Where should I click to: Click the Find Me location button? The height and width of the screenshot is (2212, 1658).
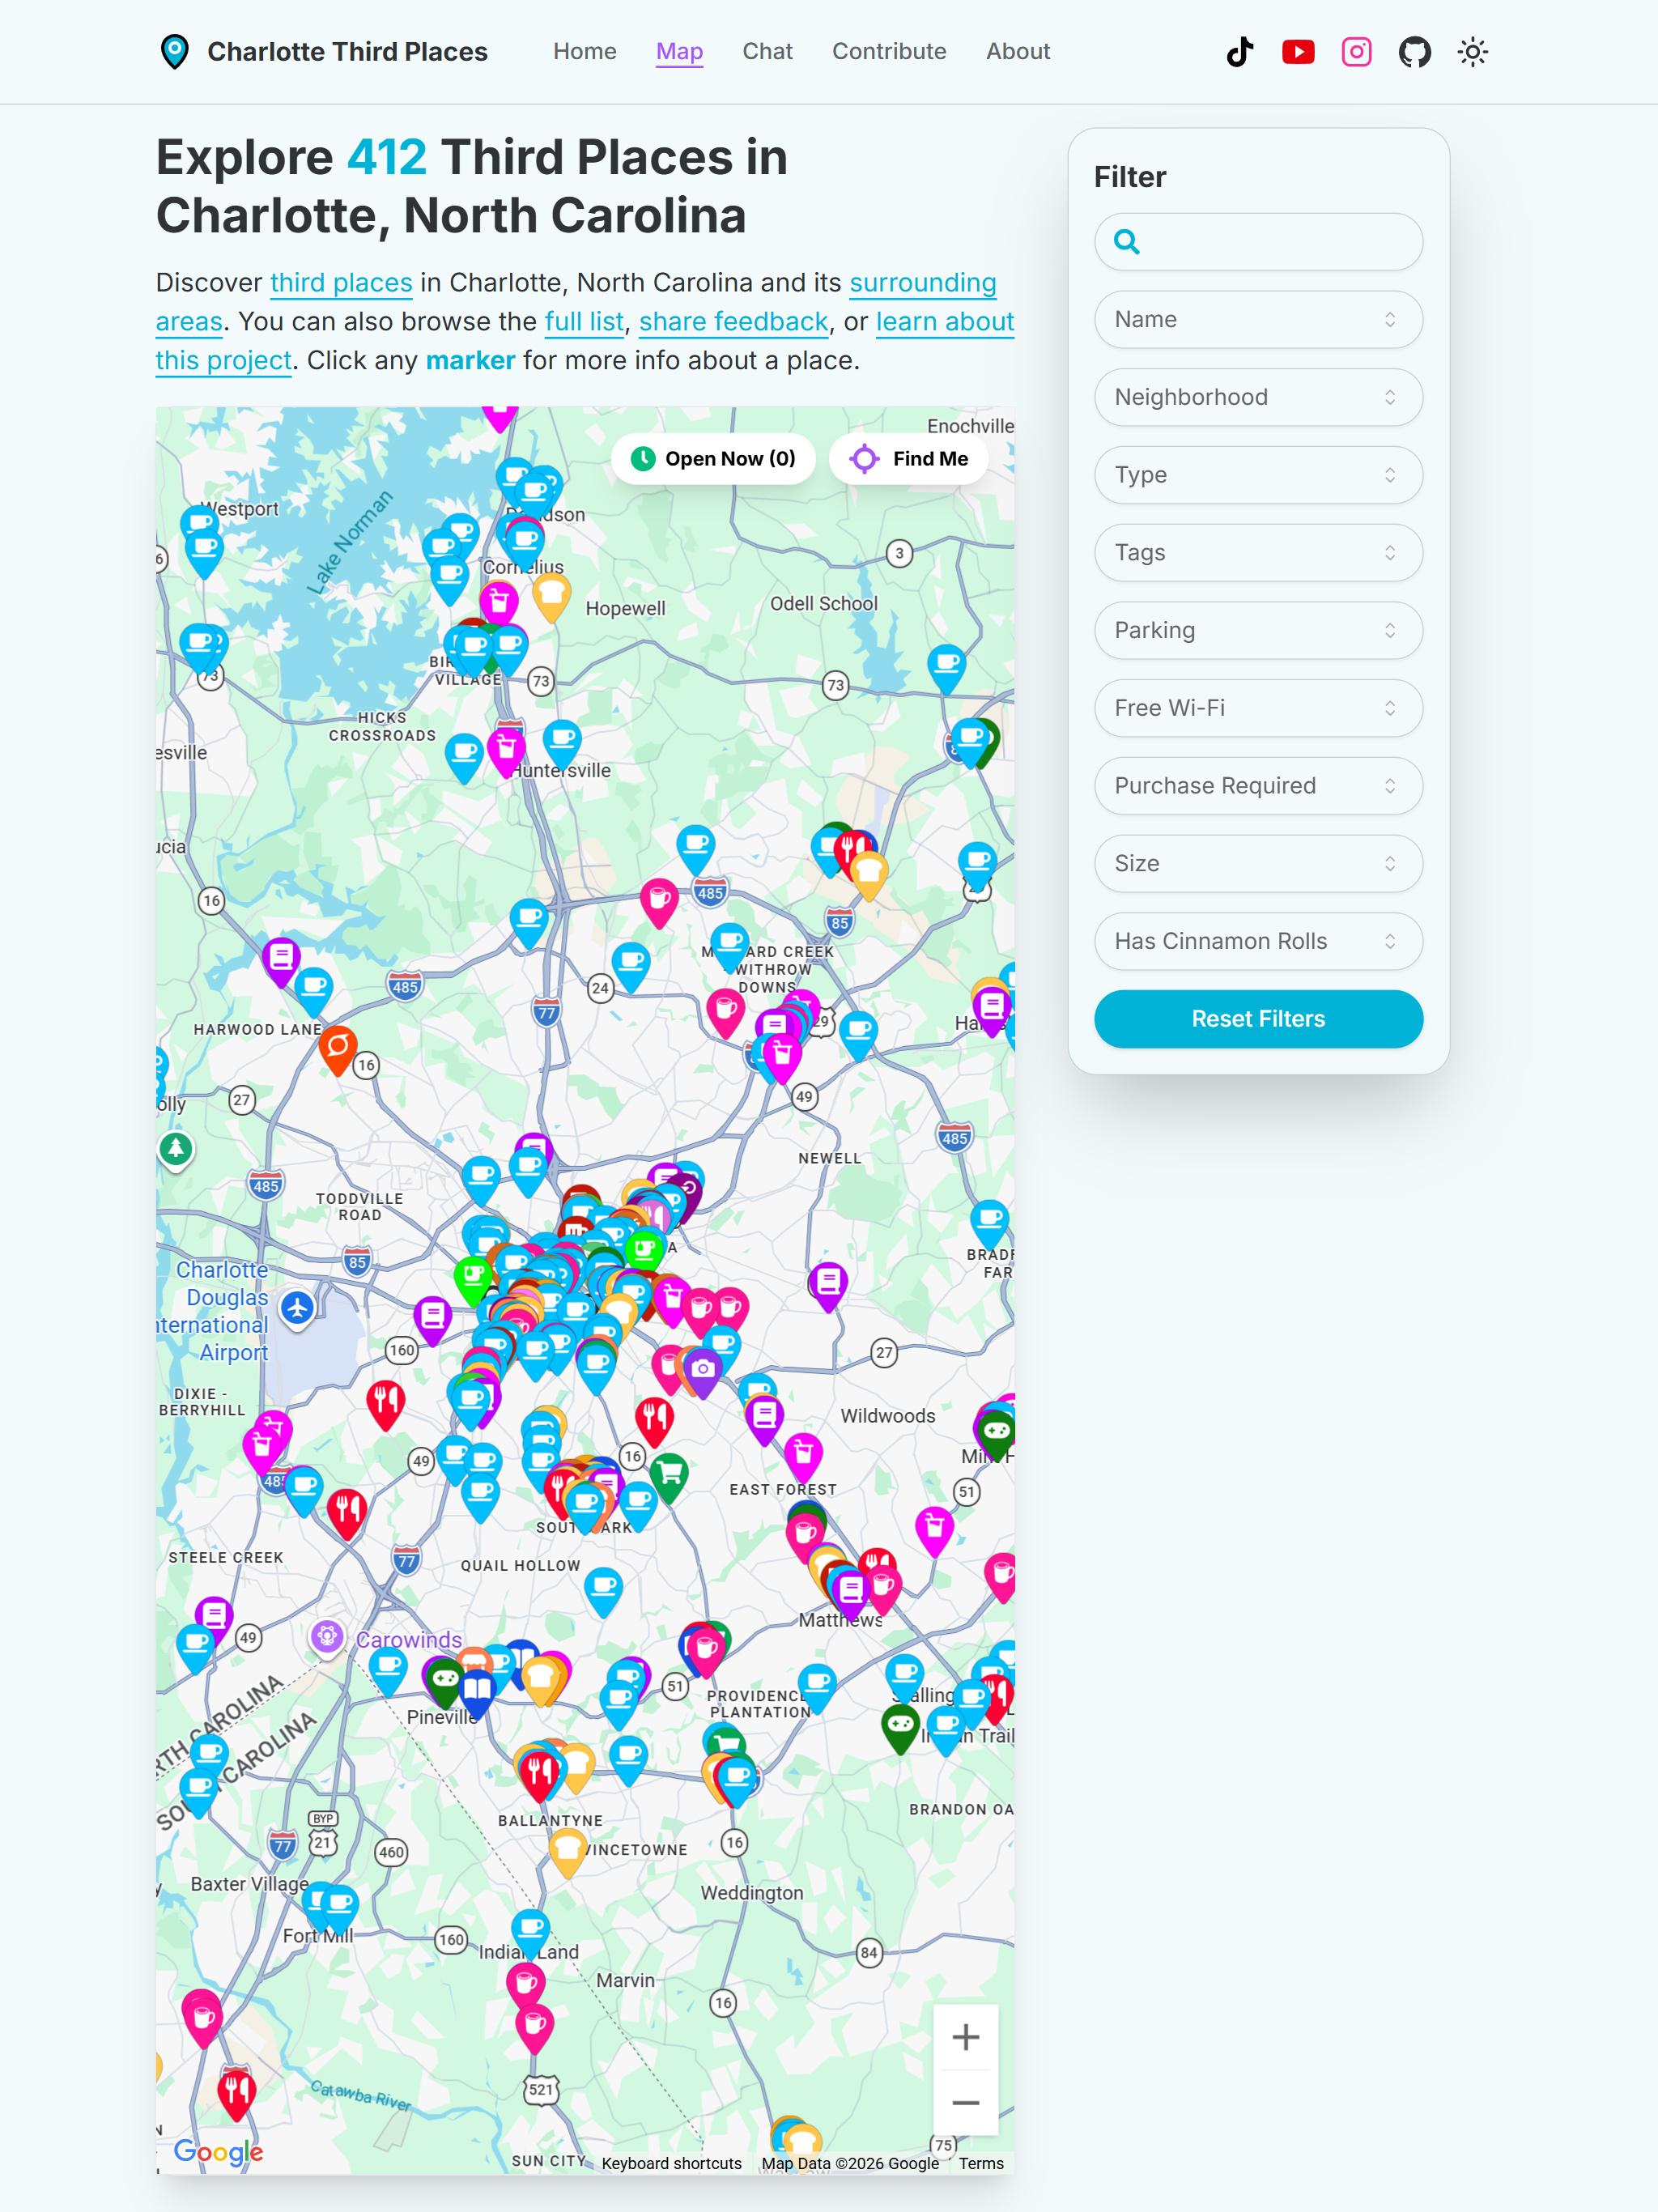(909, 459)
